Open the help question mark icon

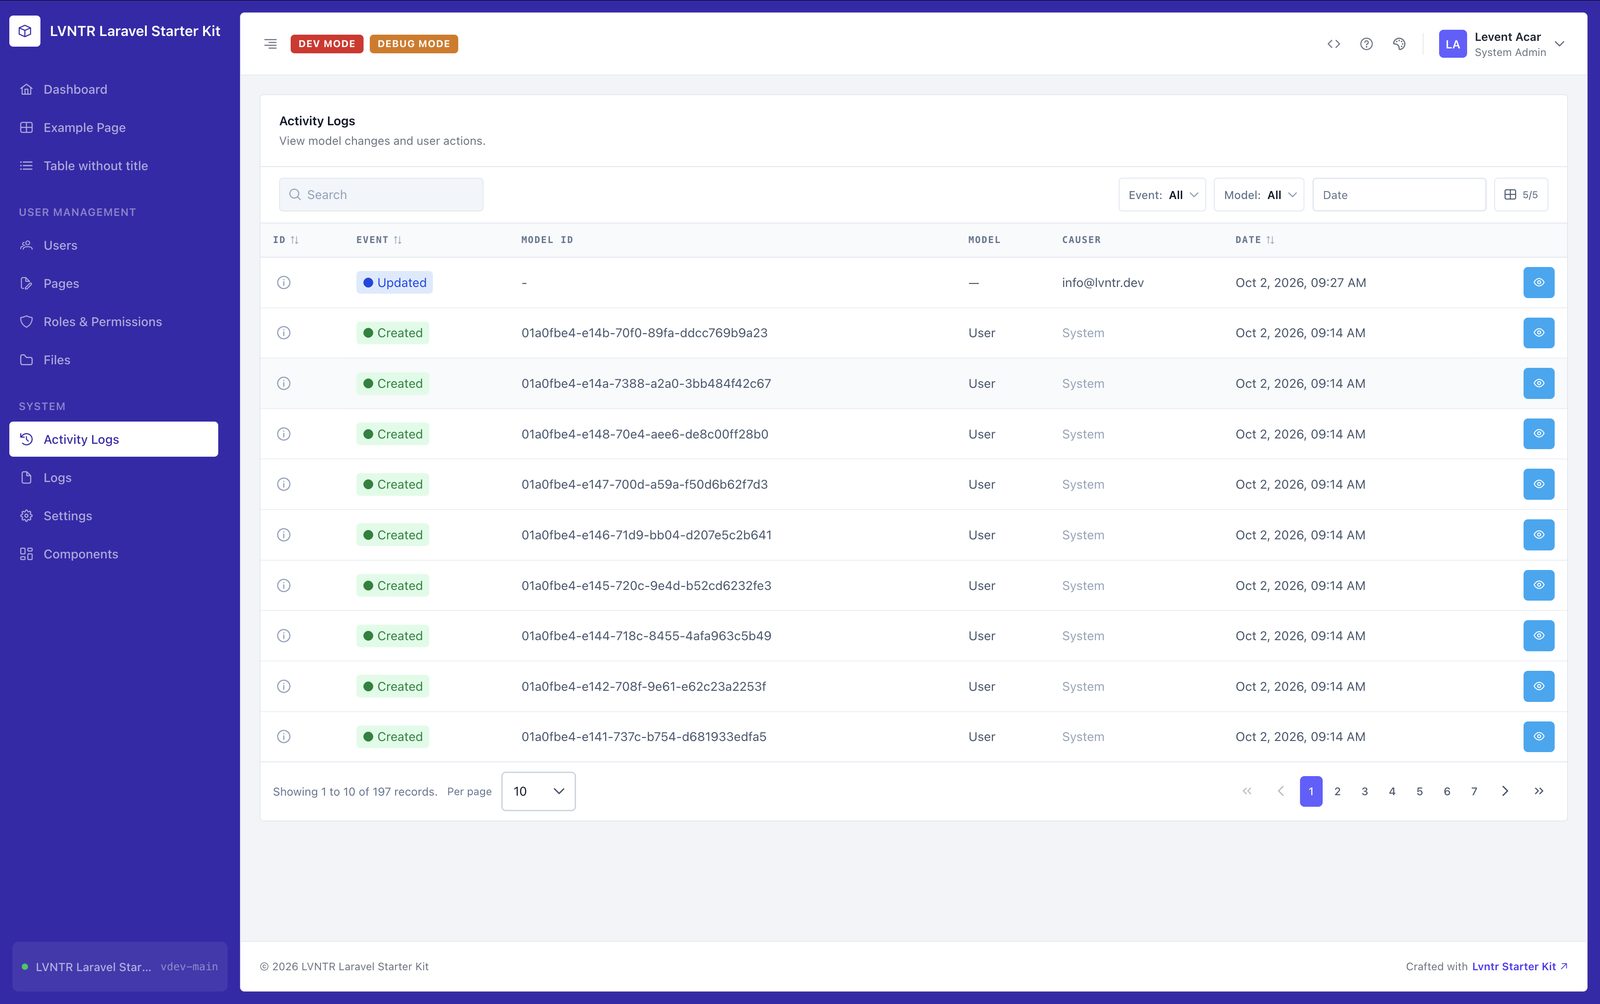pyautogui.click(x=1366, y=44)
